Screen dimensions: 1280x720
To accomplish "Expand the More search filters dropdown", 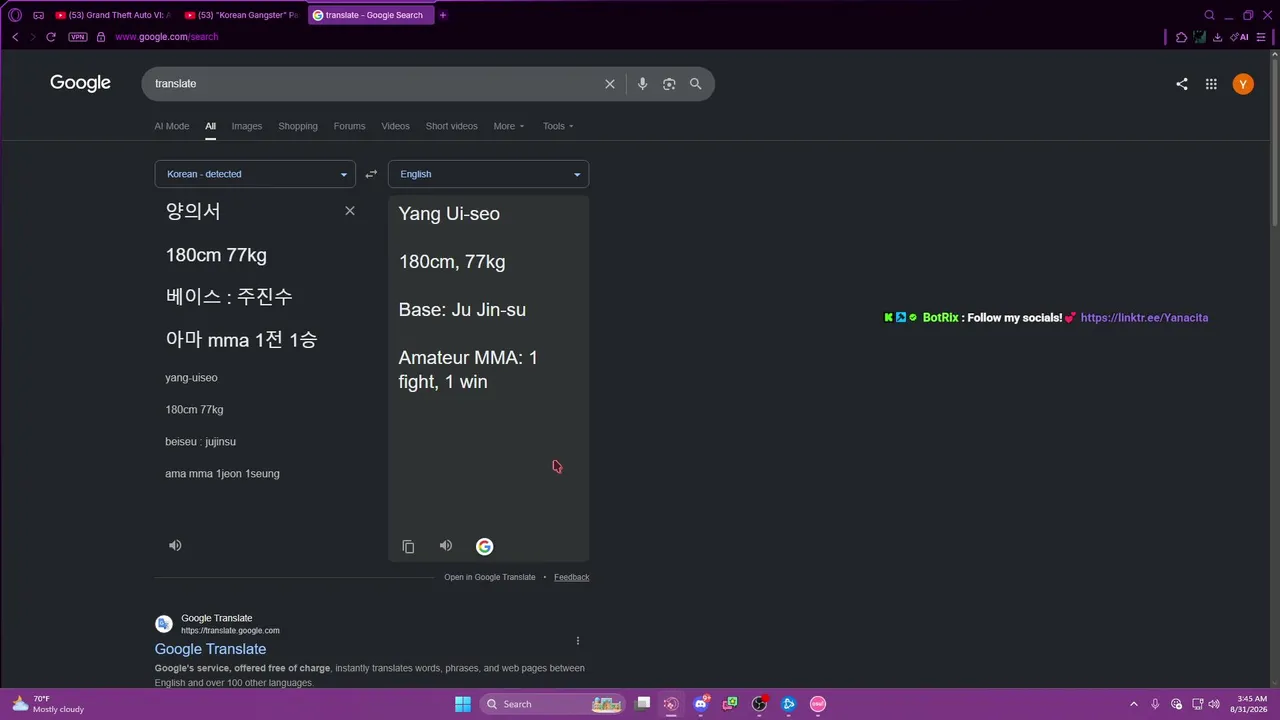I will (x=509, y=126).
